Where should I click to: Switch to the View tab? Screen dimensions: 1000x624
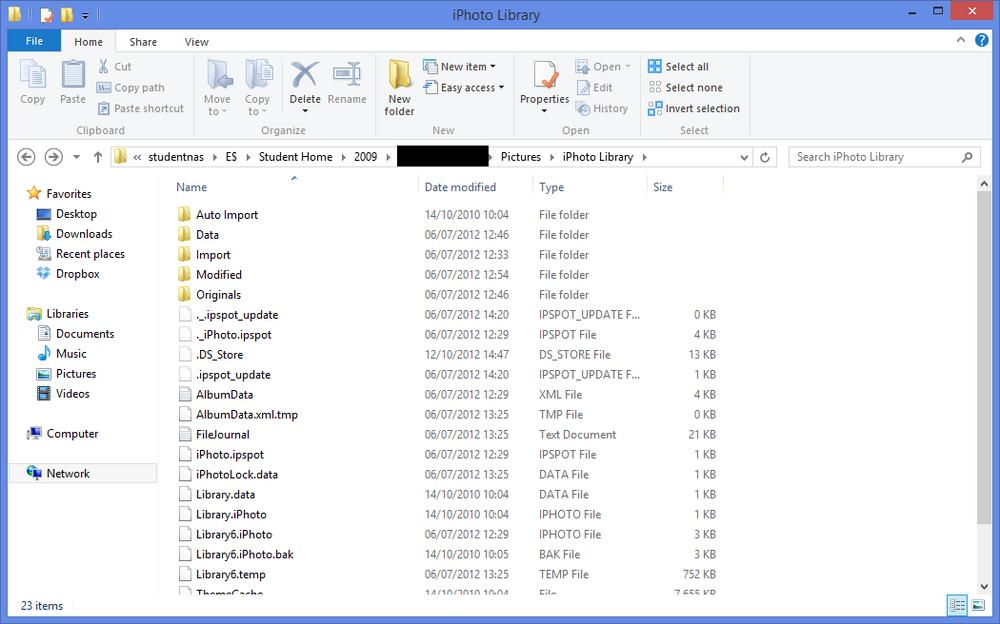point(196,41)
